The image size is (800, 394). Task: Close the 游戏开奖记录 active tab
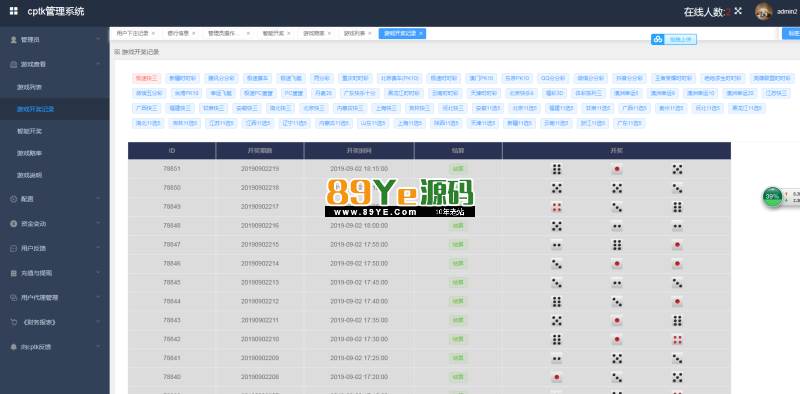(420, 33)
